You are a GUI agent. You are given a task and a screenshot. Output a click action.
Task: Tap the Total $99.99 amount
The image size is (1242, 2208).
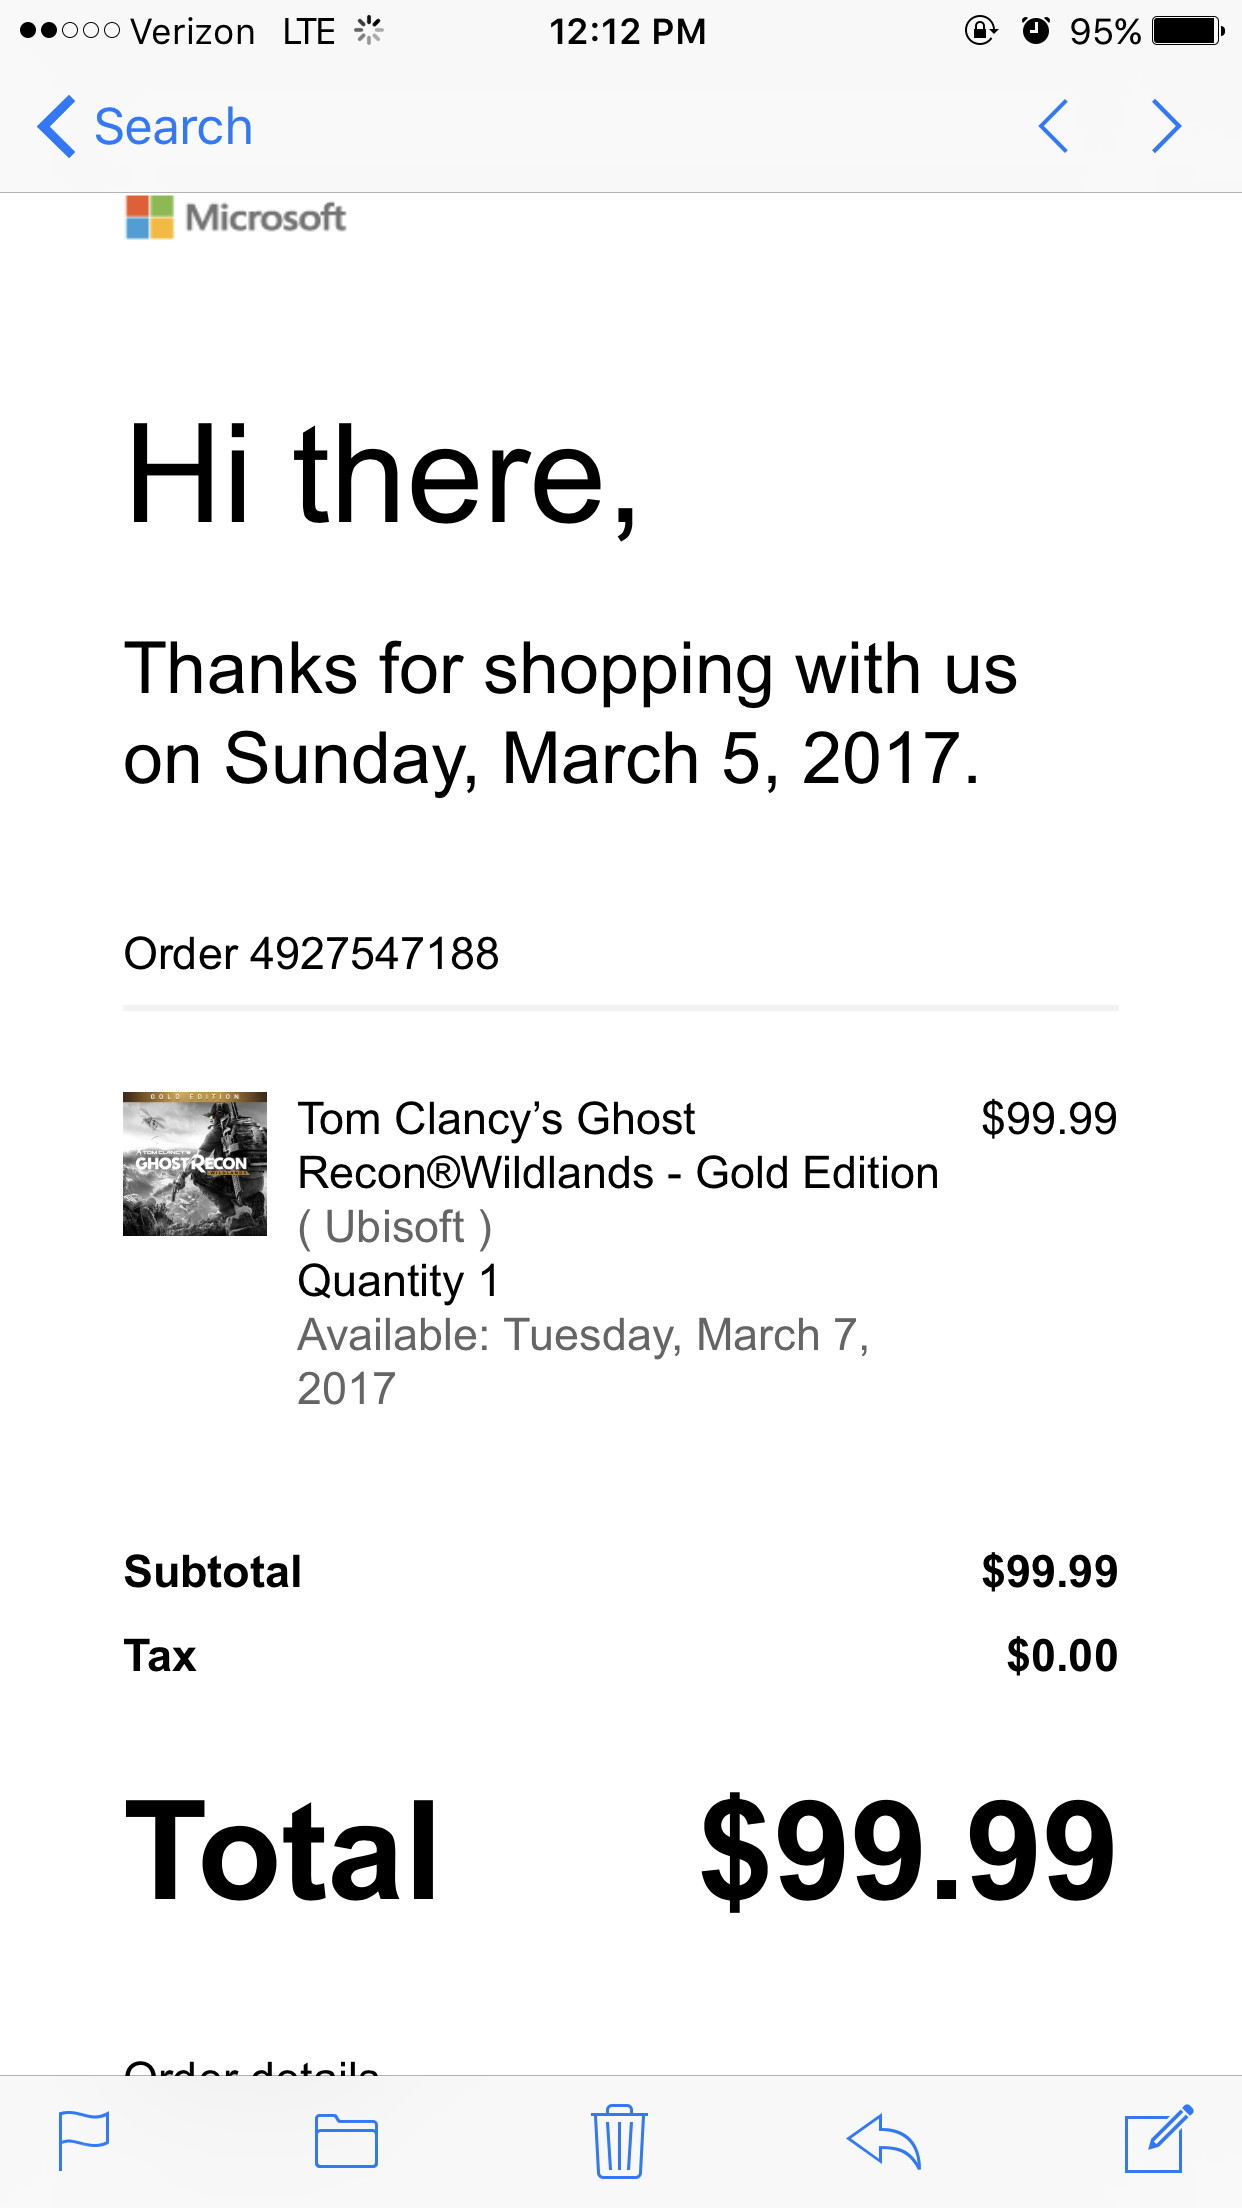pos(907,1850)
